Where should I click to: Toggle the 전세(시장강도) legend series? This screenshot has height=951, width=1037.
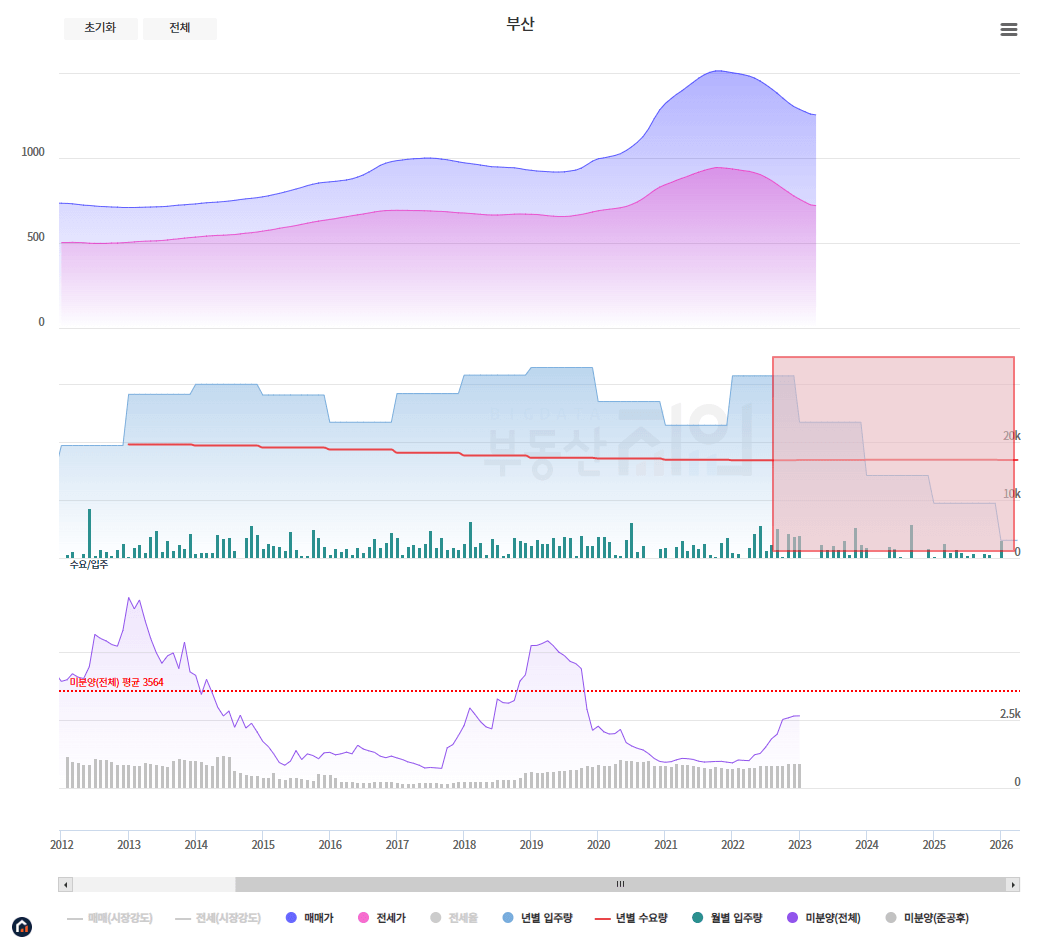click(x=218, y=918)
